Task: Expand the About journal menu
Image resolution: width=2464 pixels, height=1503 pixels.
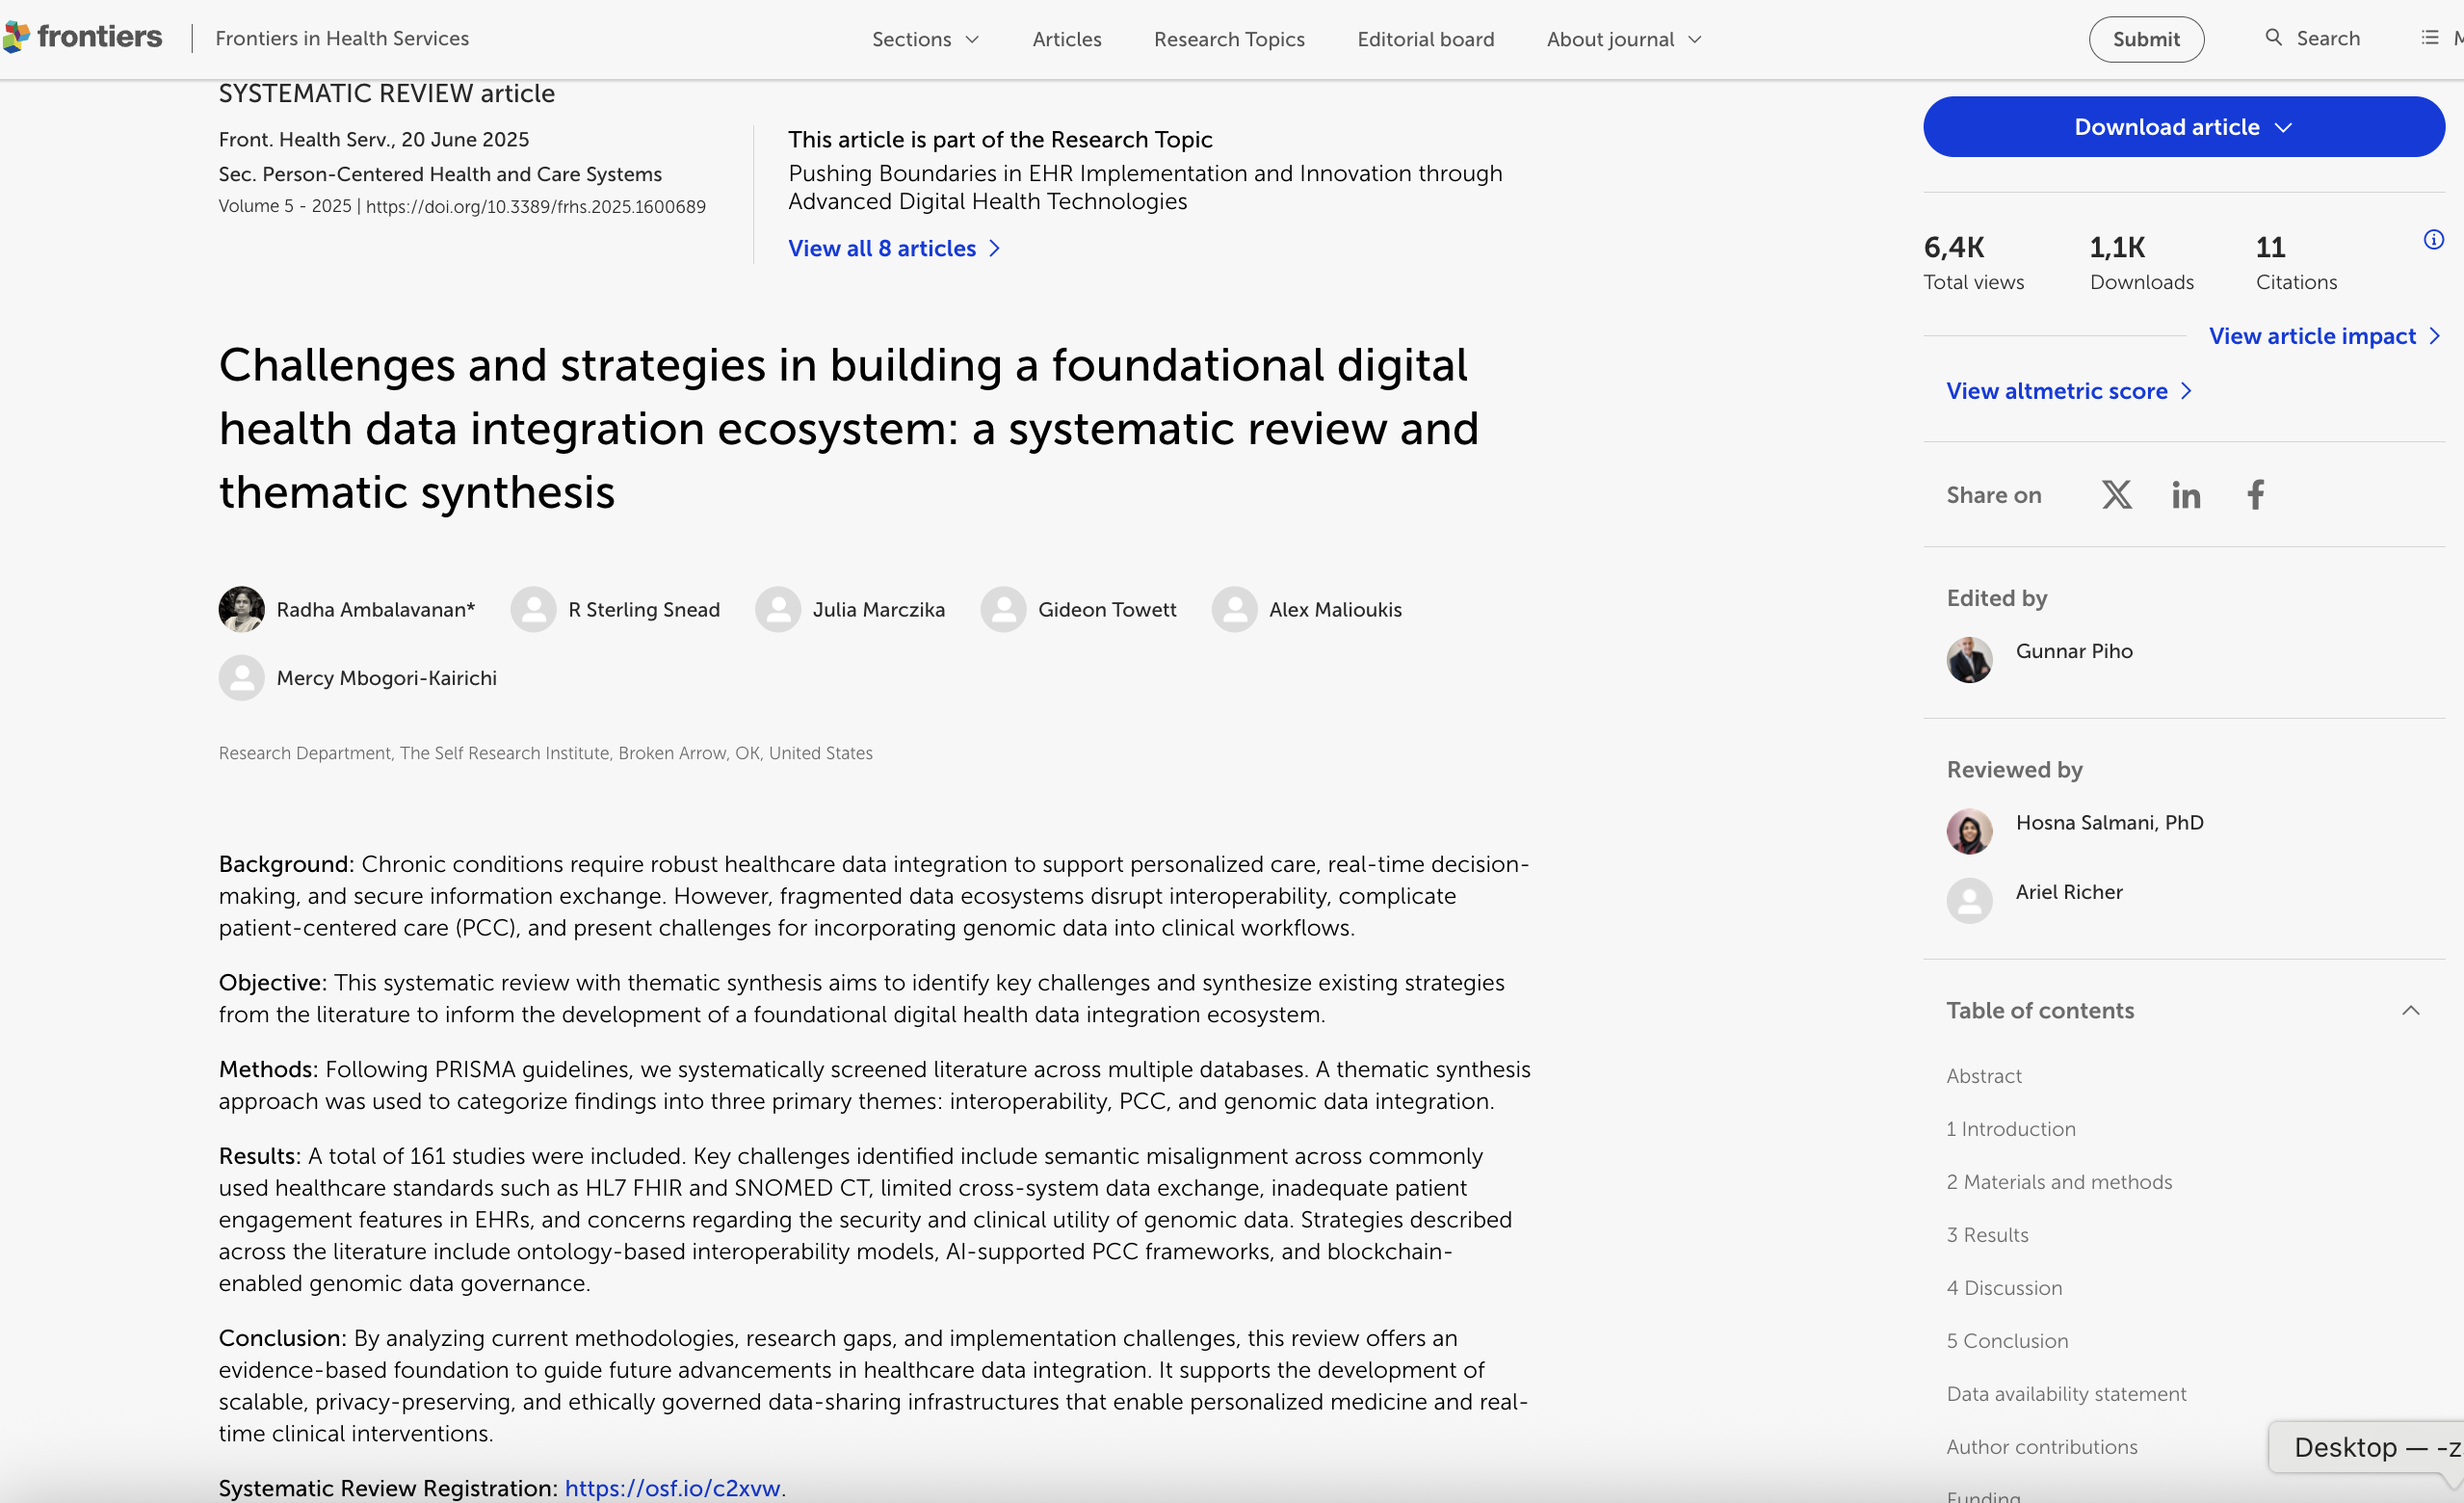Action: click(x=1623, y=39)
